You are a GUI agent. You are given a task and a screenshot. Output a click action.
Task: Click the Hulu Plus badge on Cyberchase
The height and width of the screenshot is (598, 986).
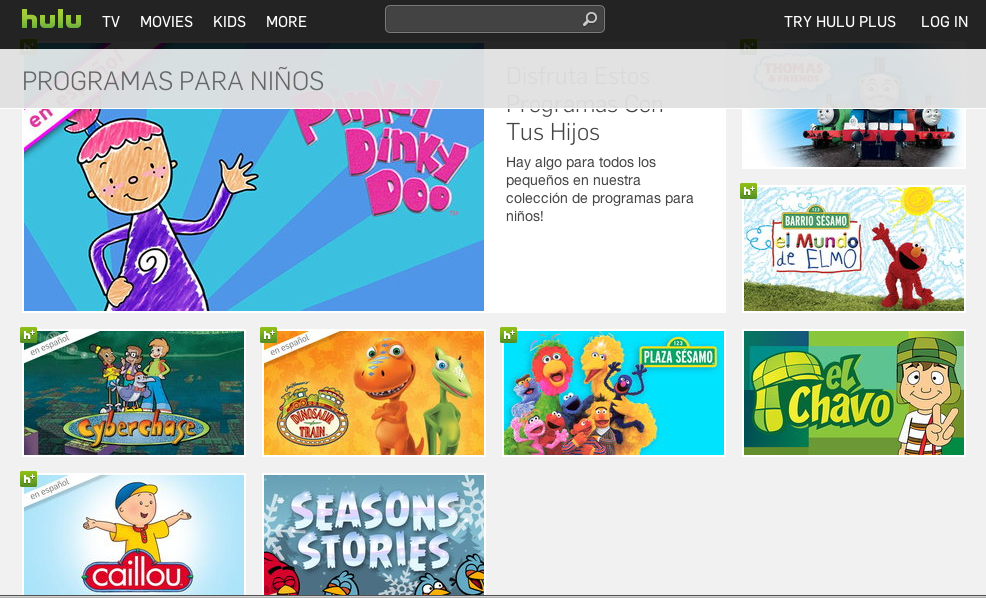28,335
